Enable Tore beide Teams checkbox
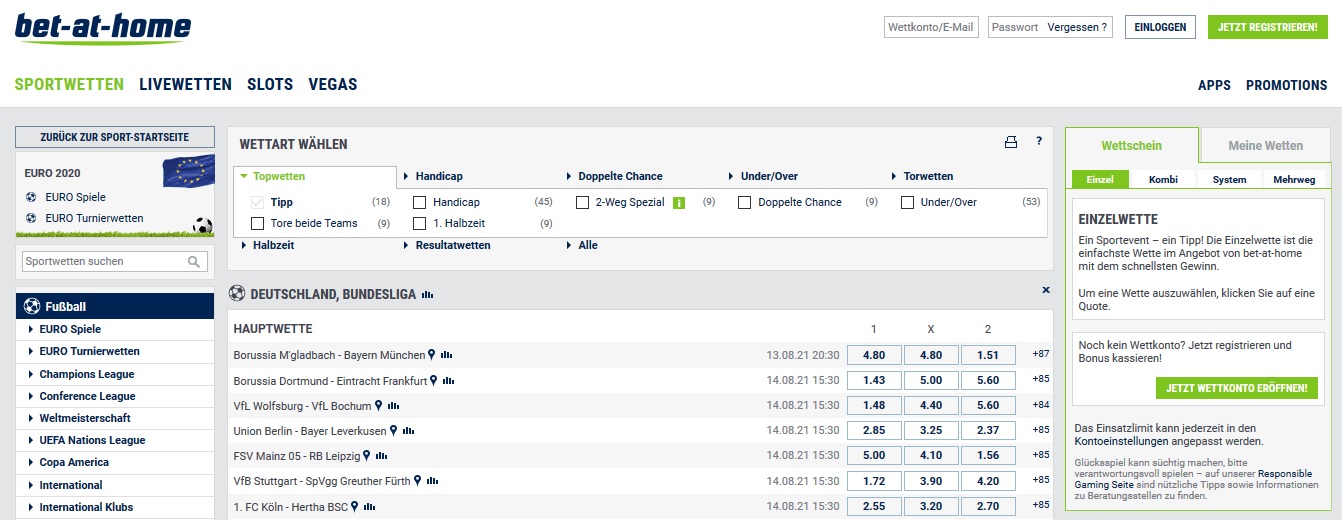This screenshot has height=520, width=1342. (258, 224)
